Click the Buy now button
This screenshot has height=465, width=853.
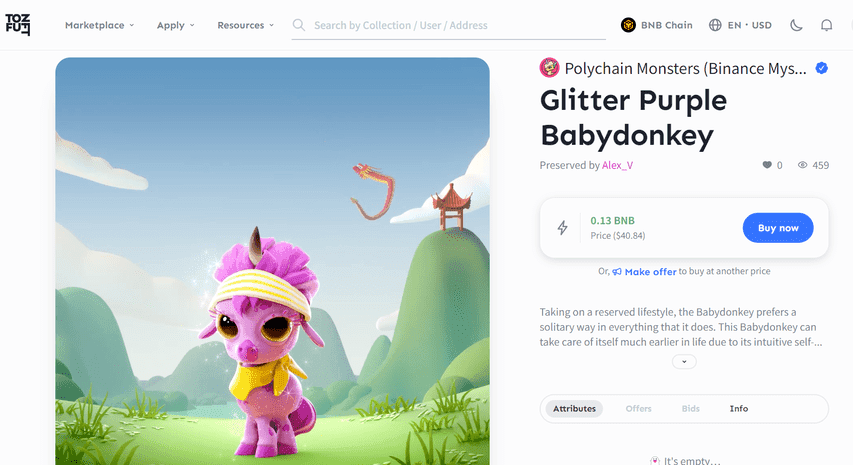(x=778, y=228)
